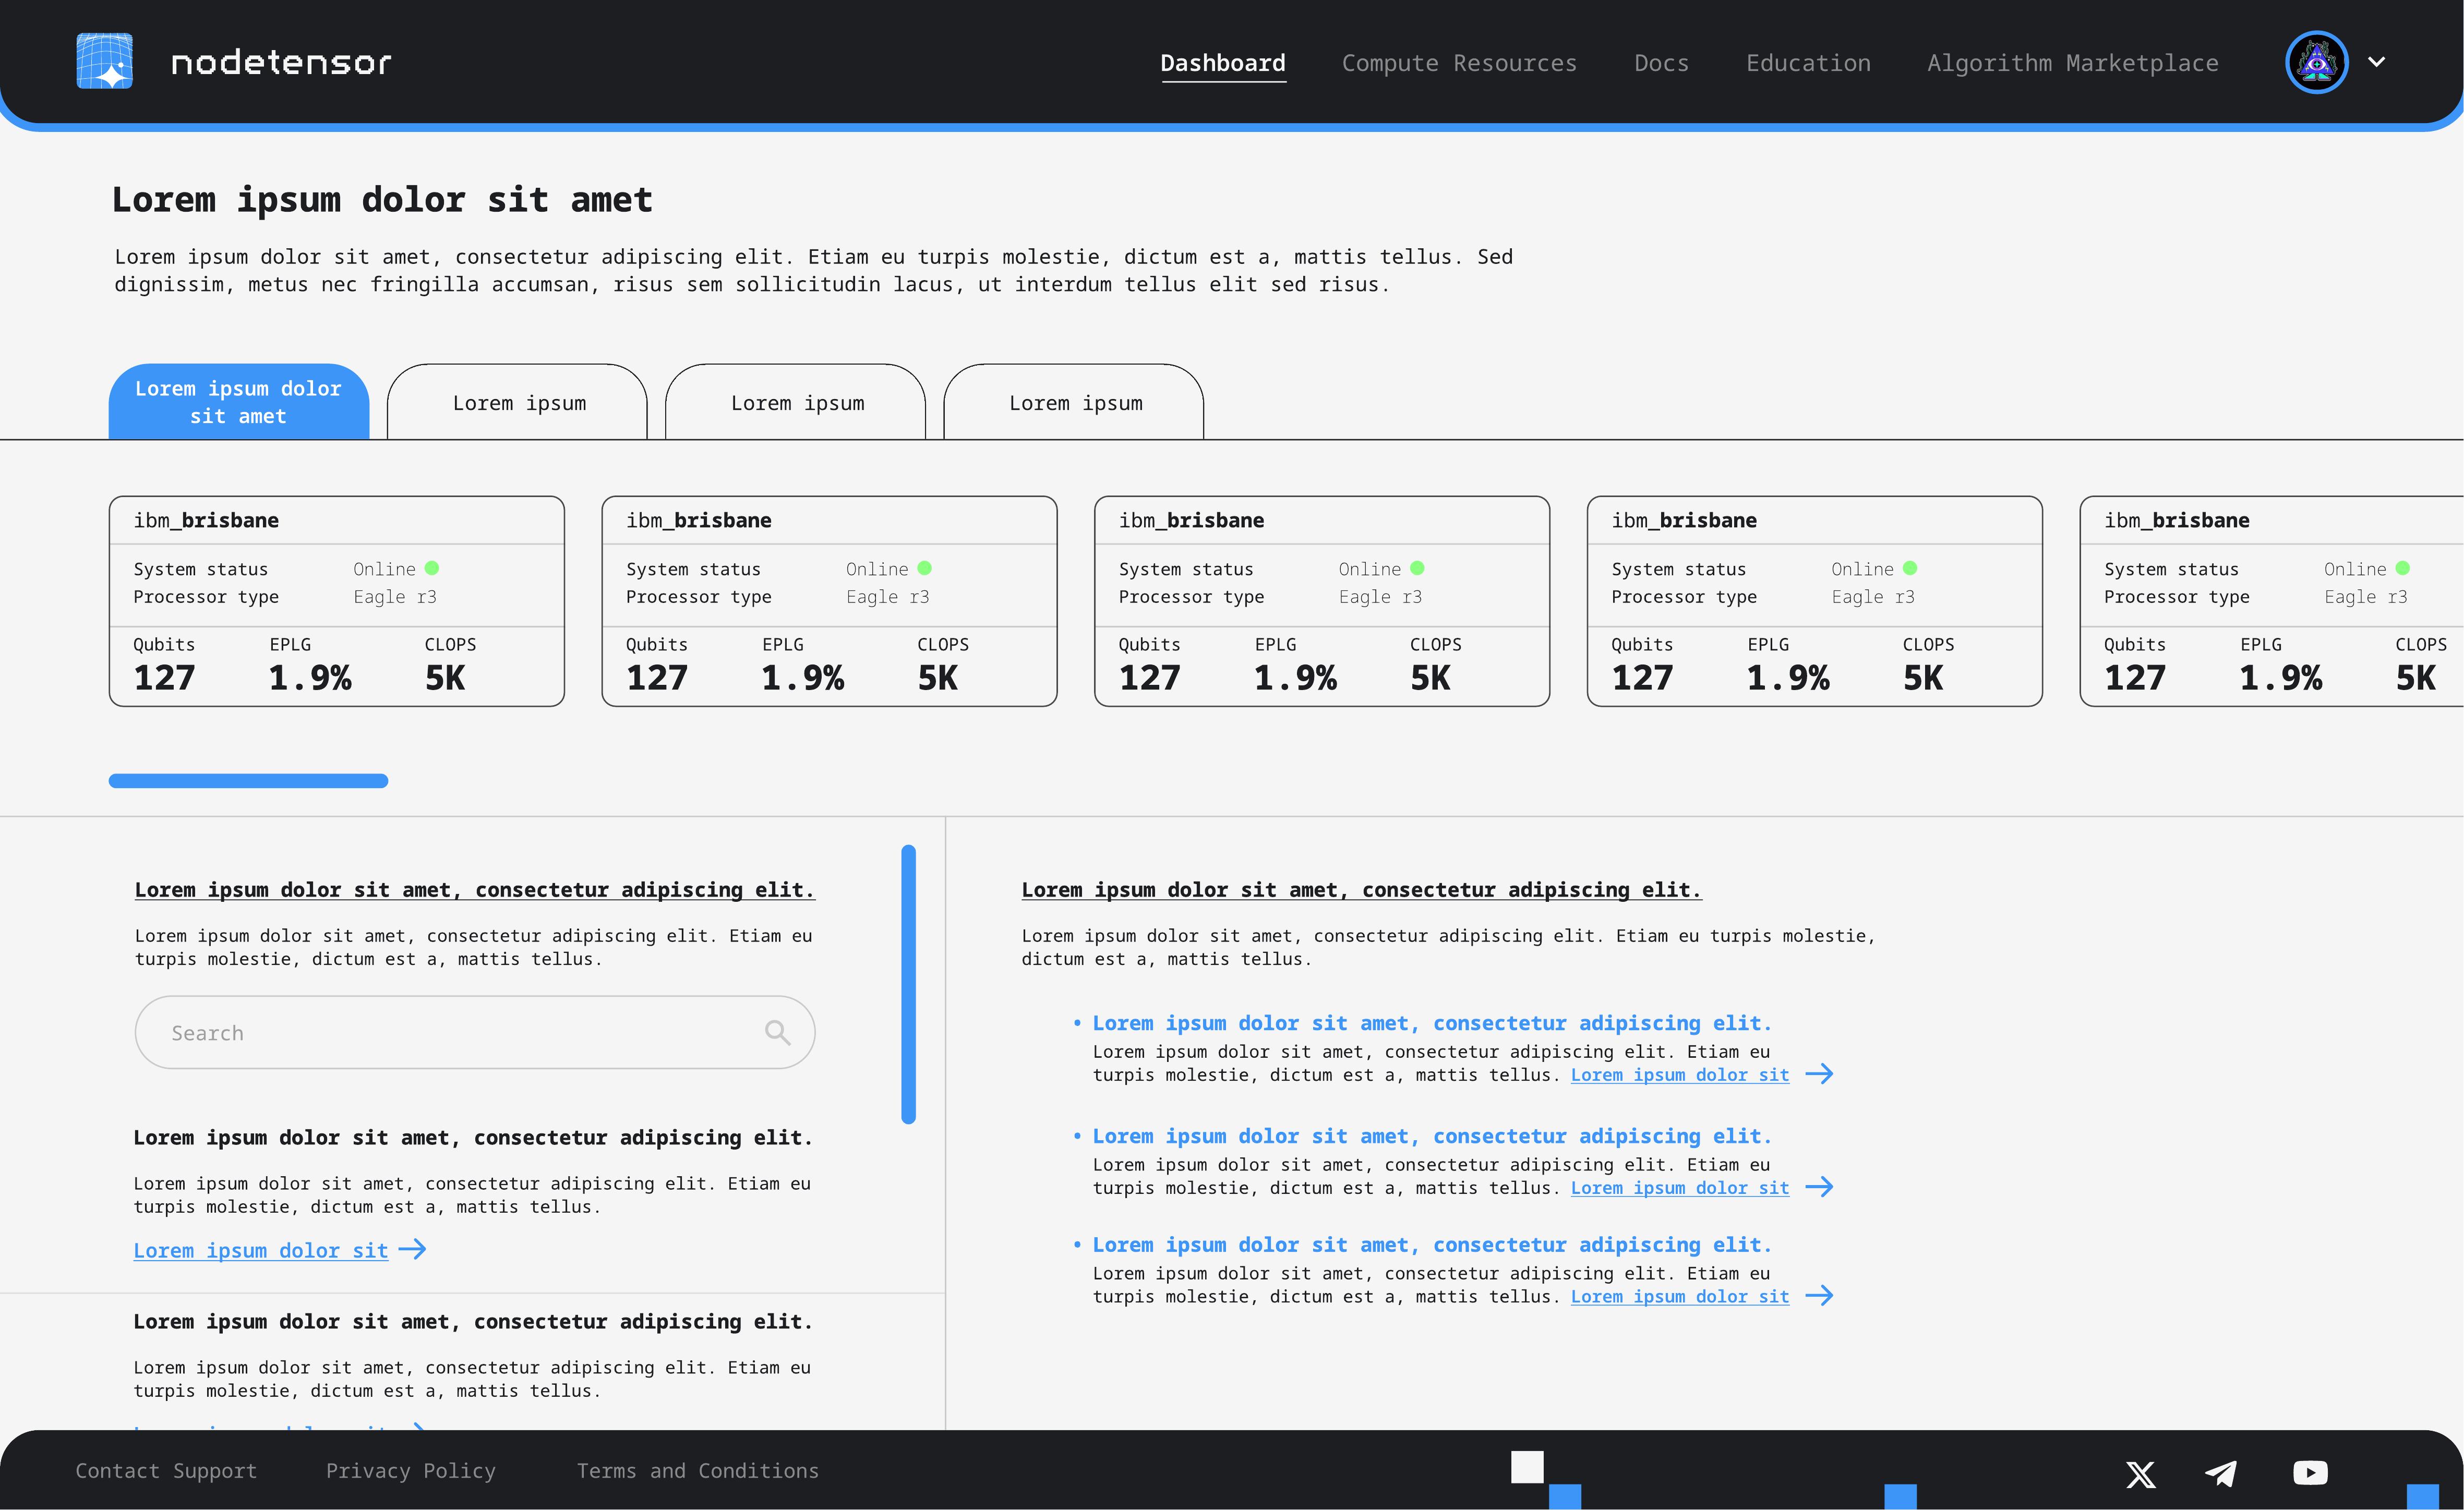Screen dimensions: 2464x1510
Task: Select the Dashboard menu item
Action: (x=1223, y=62)
